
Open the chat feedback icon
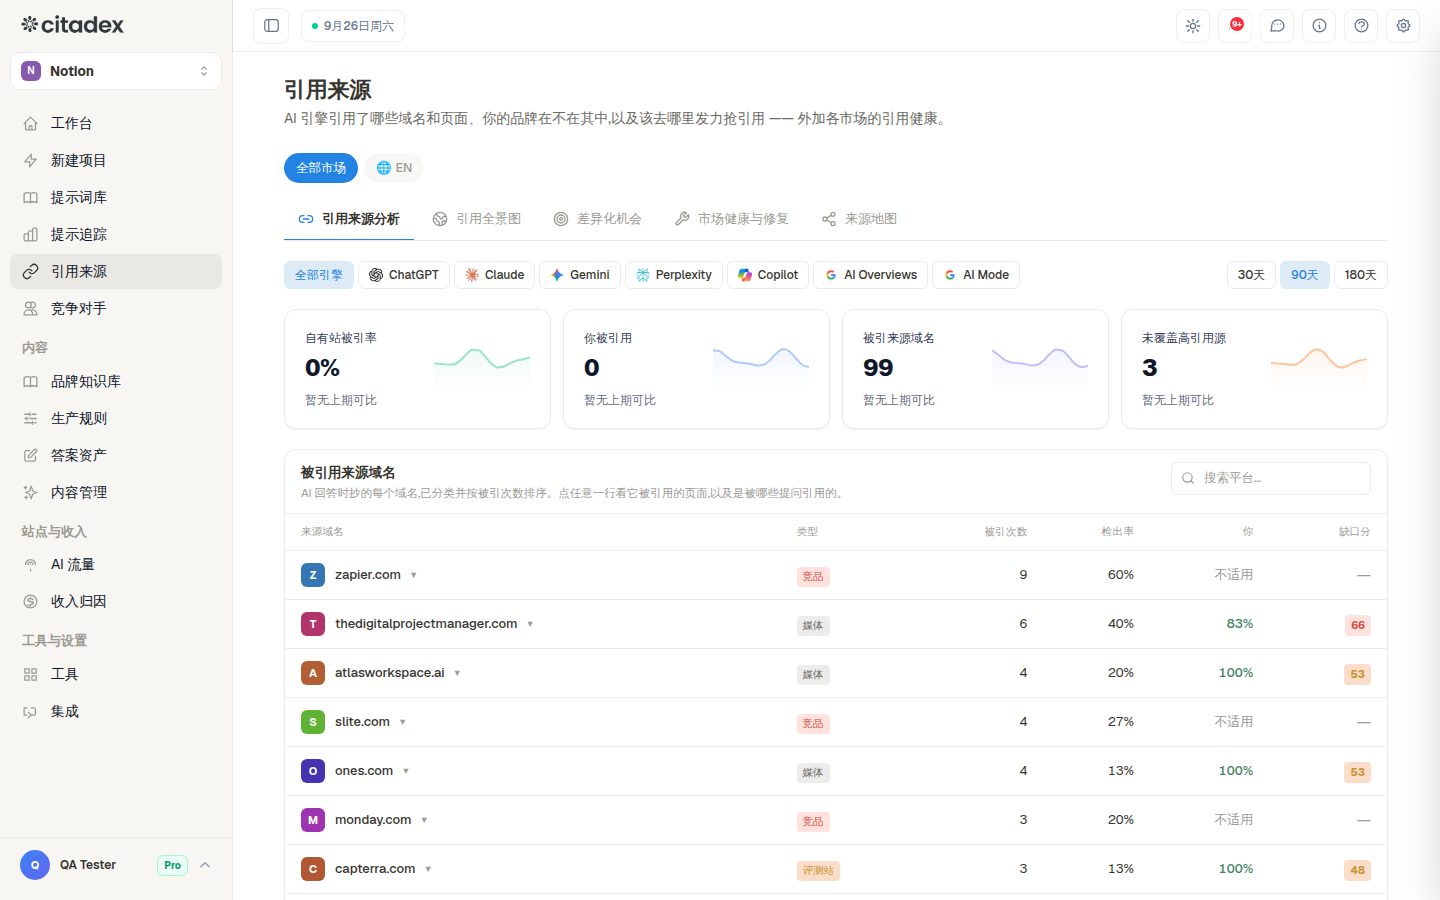1277,26
